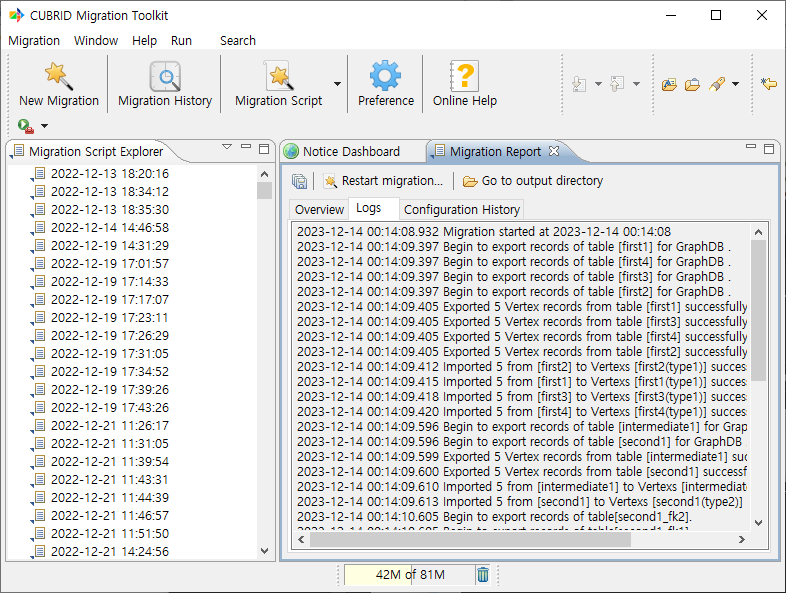Open the Search flashlight dropdown arrow
The image size is (786, 593).
735,84
